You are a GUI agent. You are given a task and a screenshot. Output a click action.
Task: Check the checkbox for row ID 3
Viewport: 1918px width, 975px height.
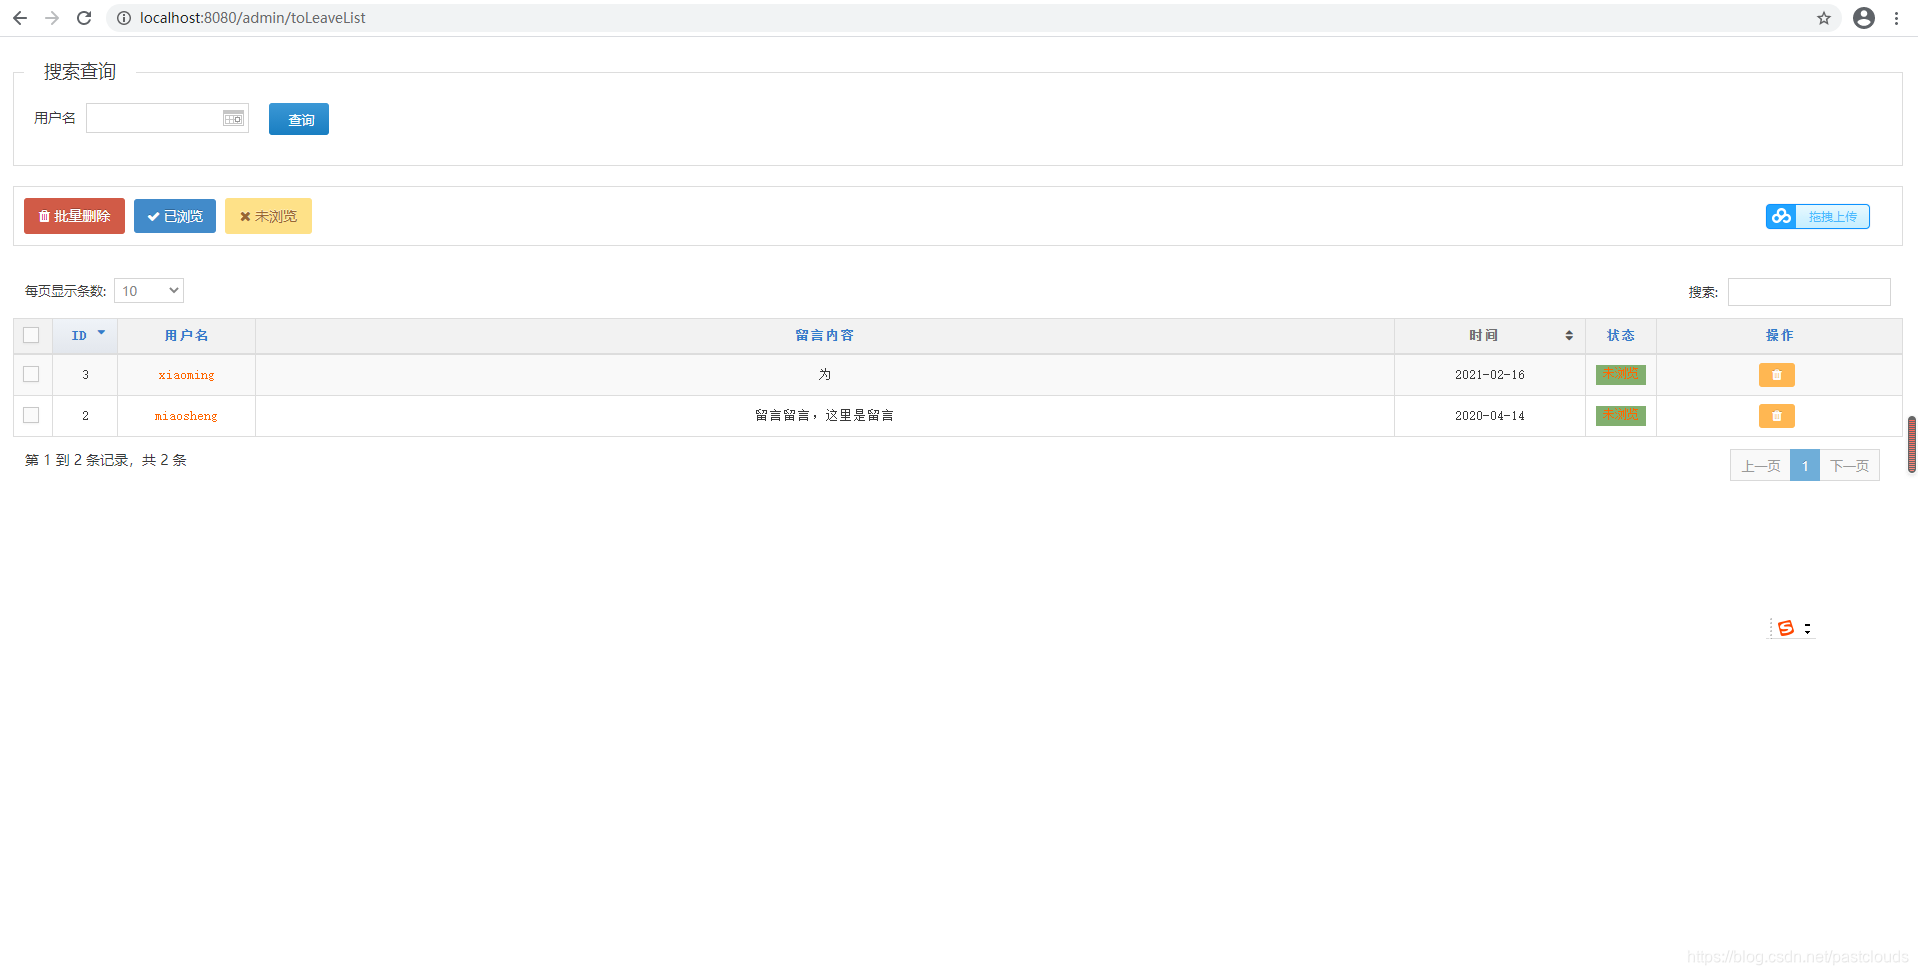point(31,374)
